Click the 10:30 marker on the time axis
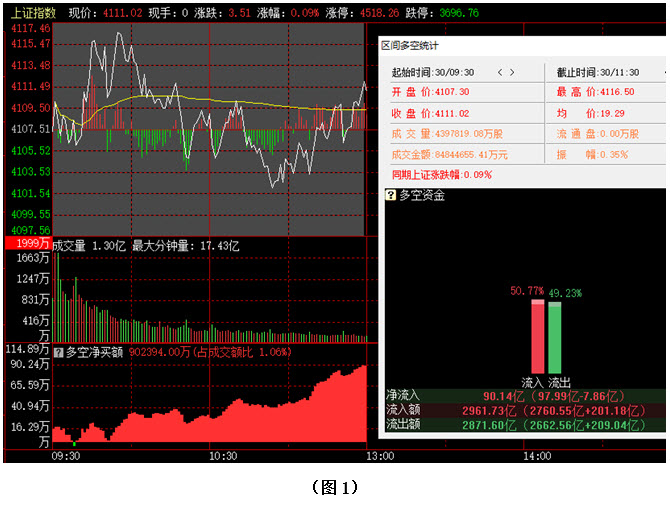The width and height of the screenshot is (670, 510). [222, 456]
